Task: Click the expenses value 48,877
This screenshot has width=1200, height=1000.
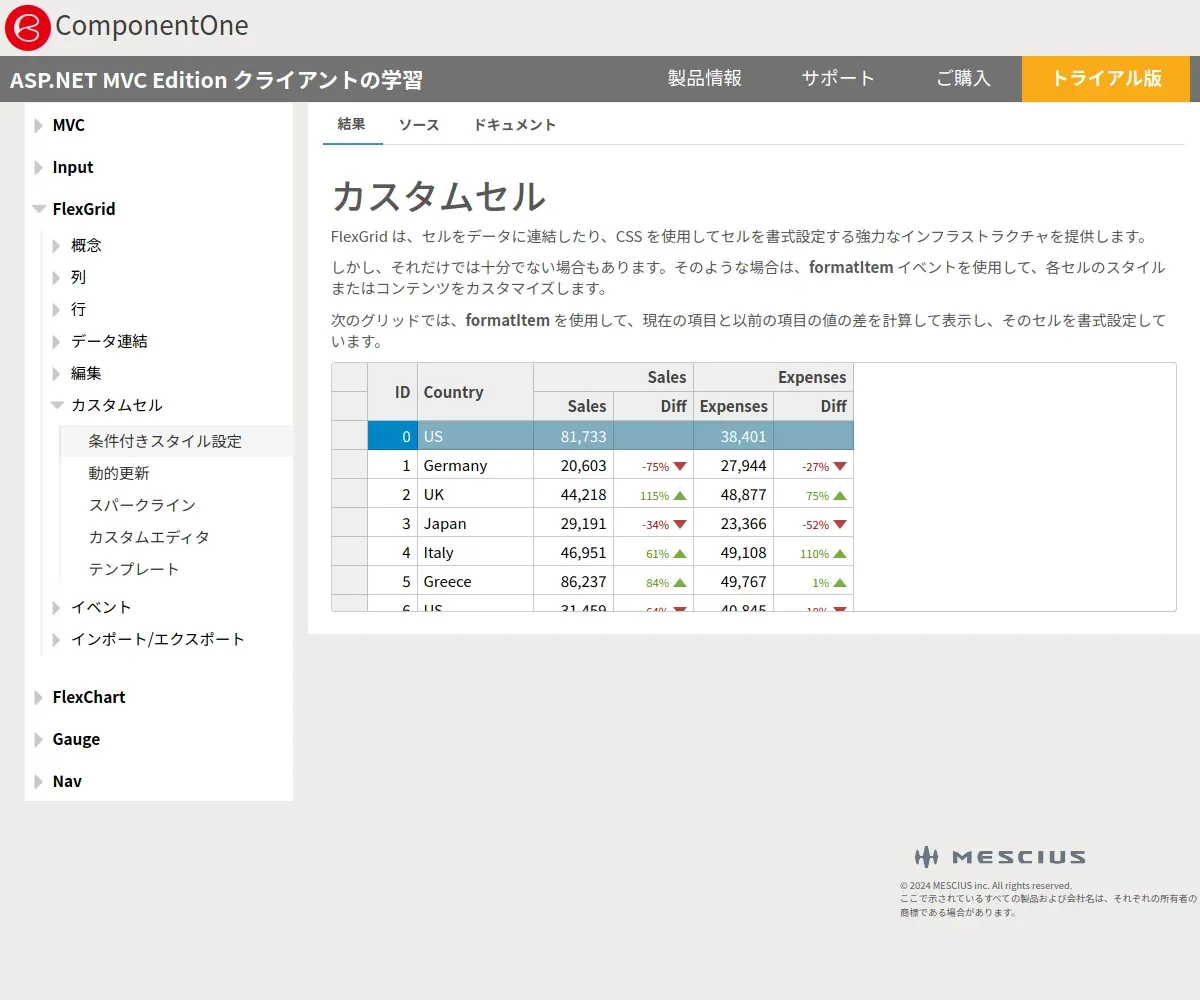Action: click(734, 494)
